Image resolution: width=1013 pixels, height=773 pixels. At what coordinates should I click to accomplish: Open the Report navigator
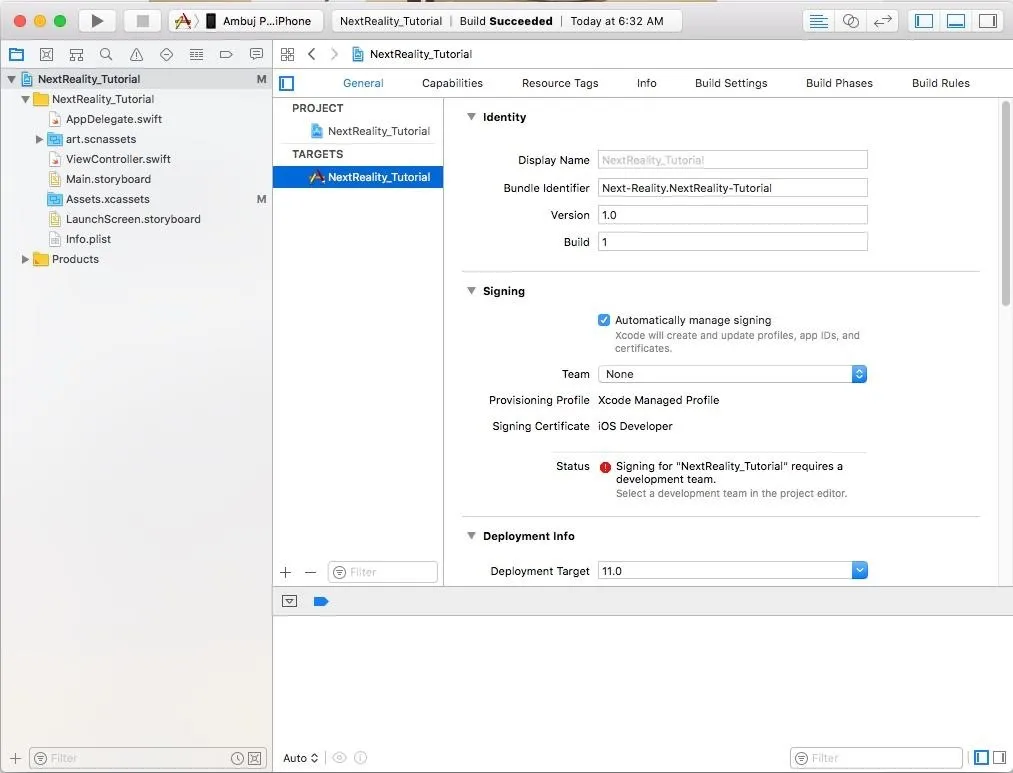[x=256, y=54]
